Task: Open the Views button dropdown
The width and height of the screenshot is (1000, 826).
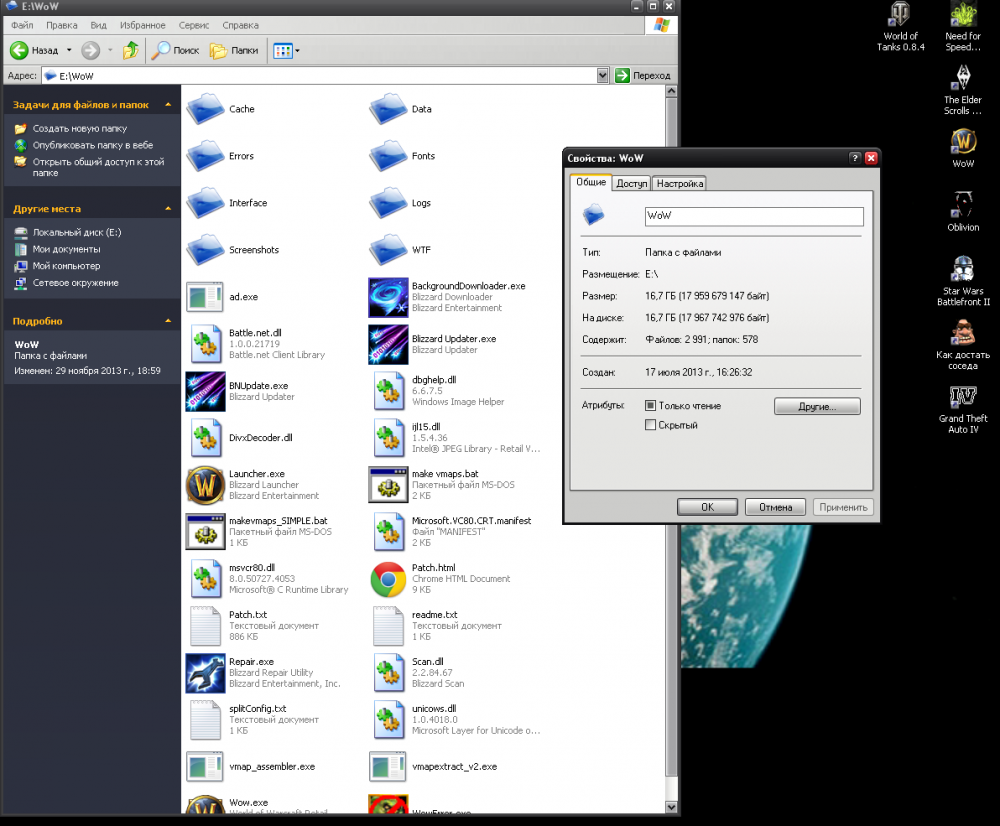Action: [297, 50]
